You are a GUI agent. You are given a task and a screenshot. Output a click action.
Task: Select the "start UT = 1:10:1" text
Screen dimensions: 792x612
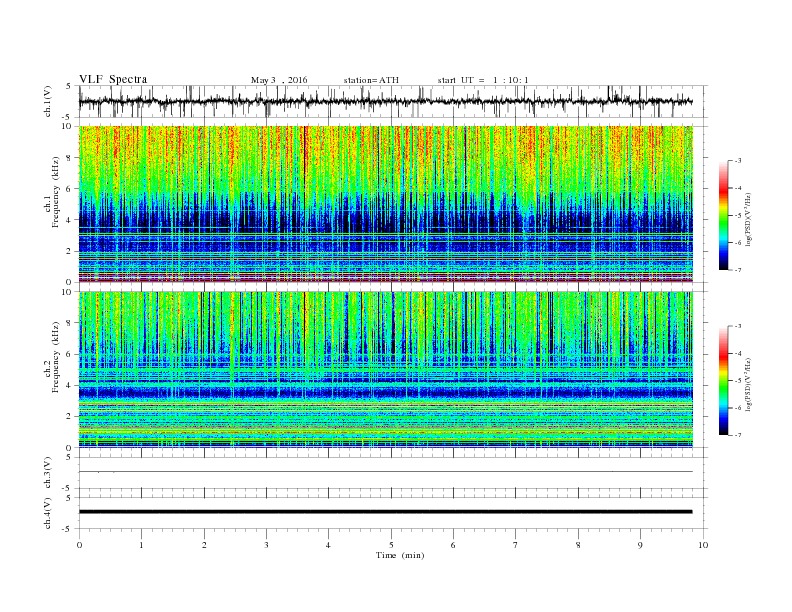(x=483, y=80)
